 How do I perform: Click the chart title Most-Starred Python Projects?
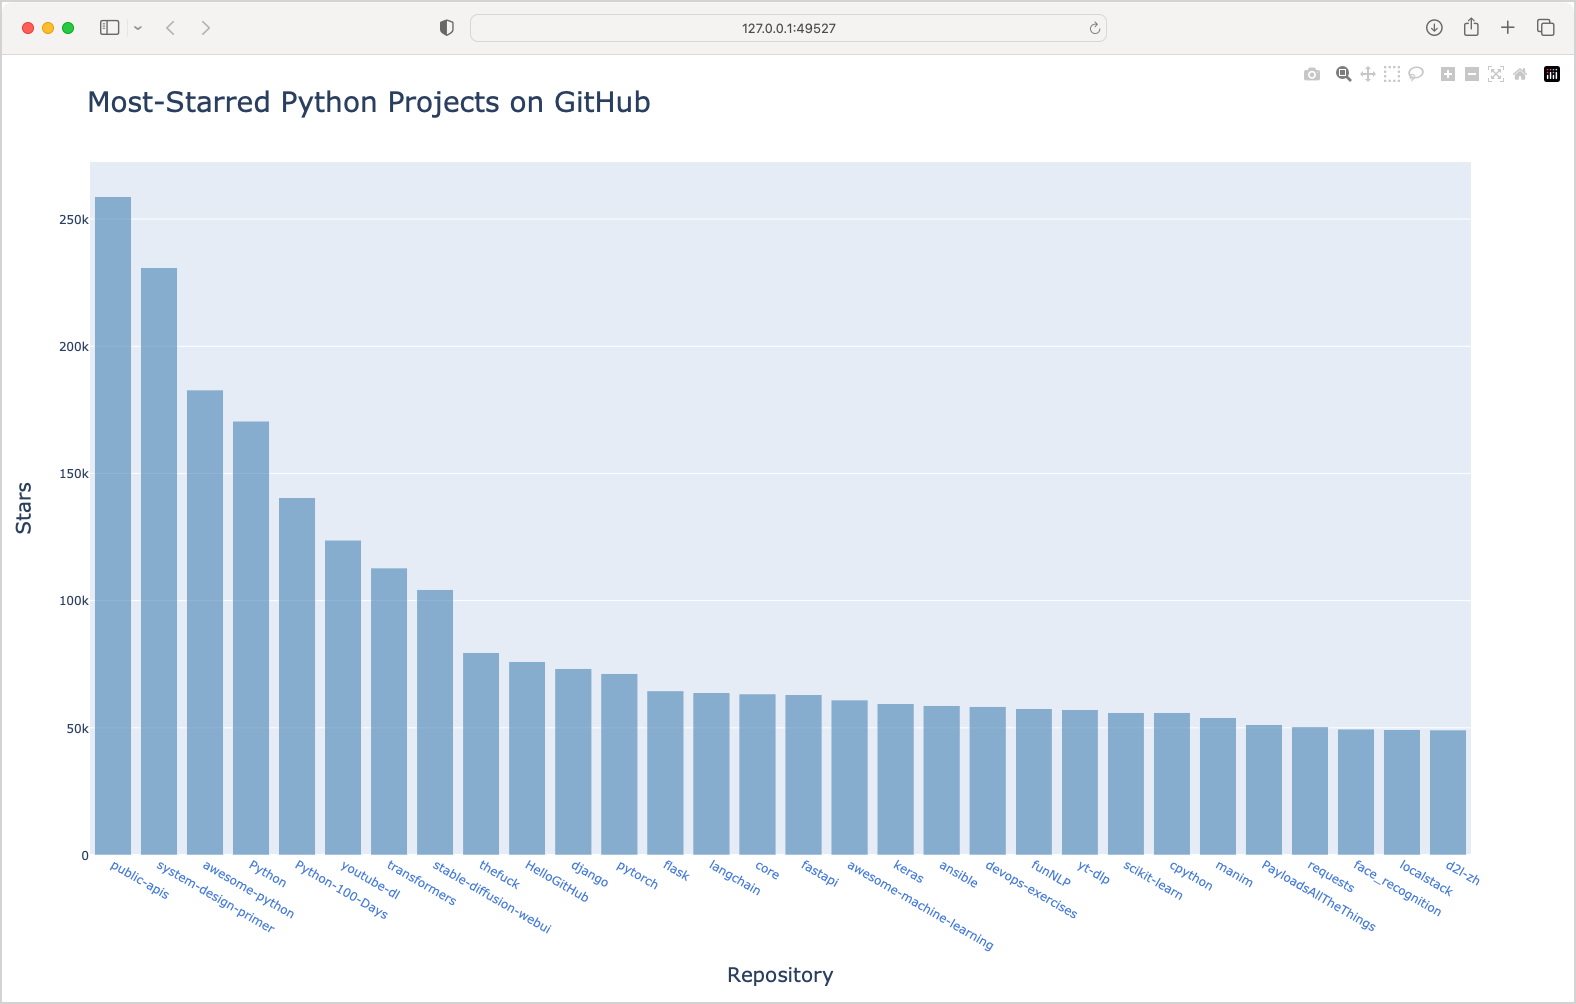point(369,102)
